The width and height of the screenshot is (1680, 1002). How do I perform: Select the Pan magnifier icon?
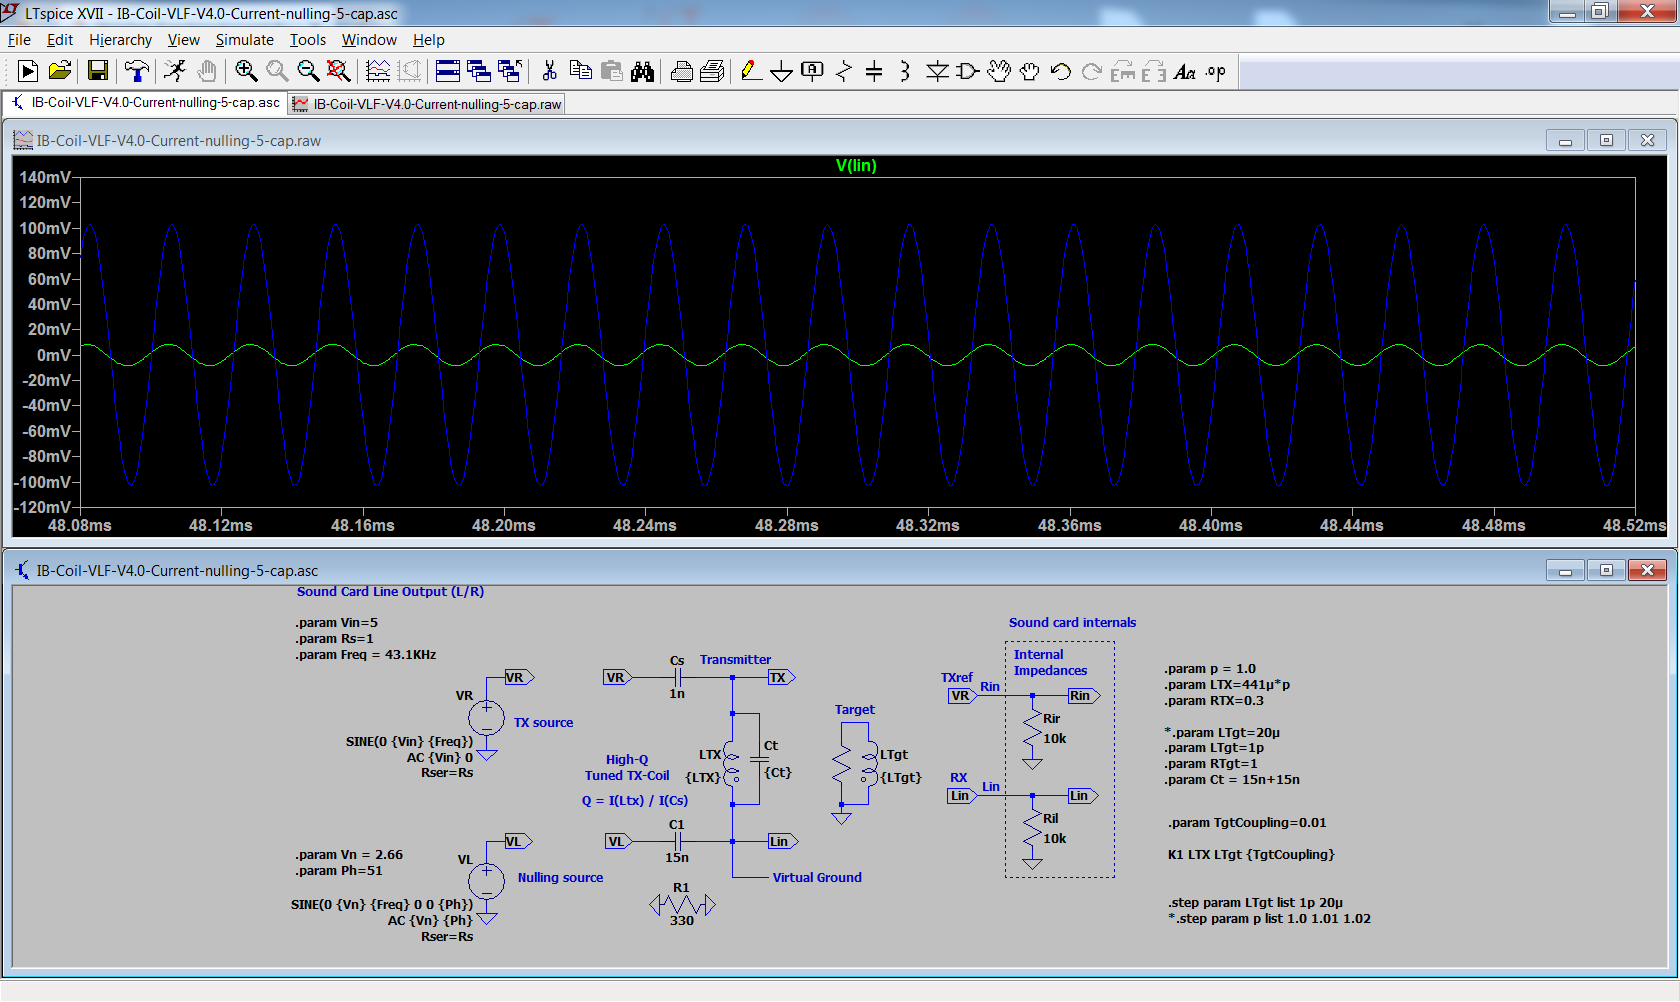277,71
